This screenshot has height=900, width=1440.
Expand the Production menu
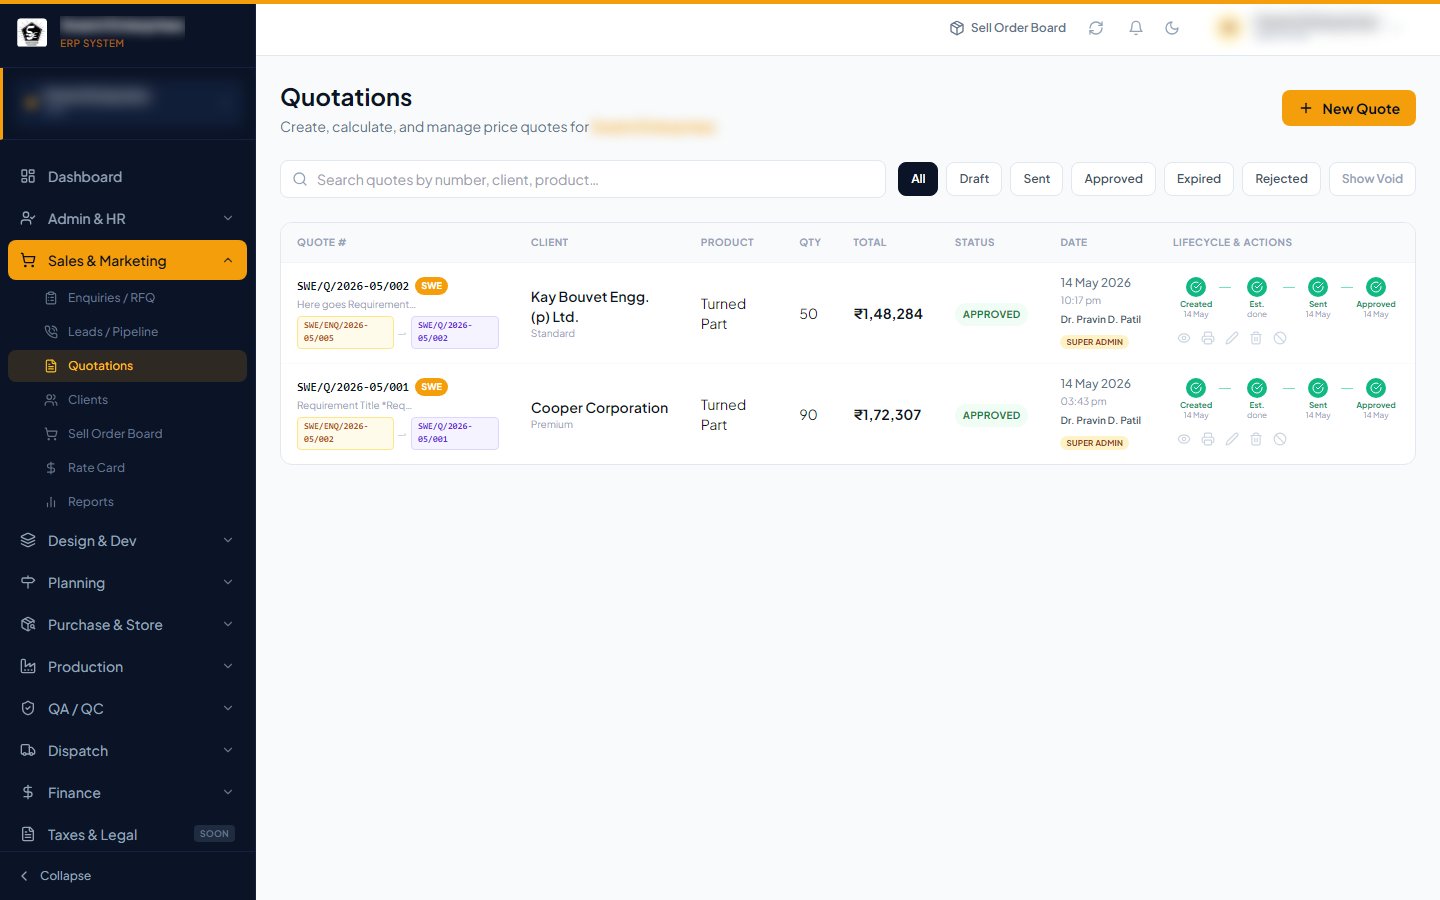(128, 667)
